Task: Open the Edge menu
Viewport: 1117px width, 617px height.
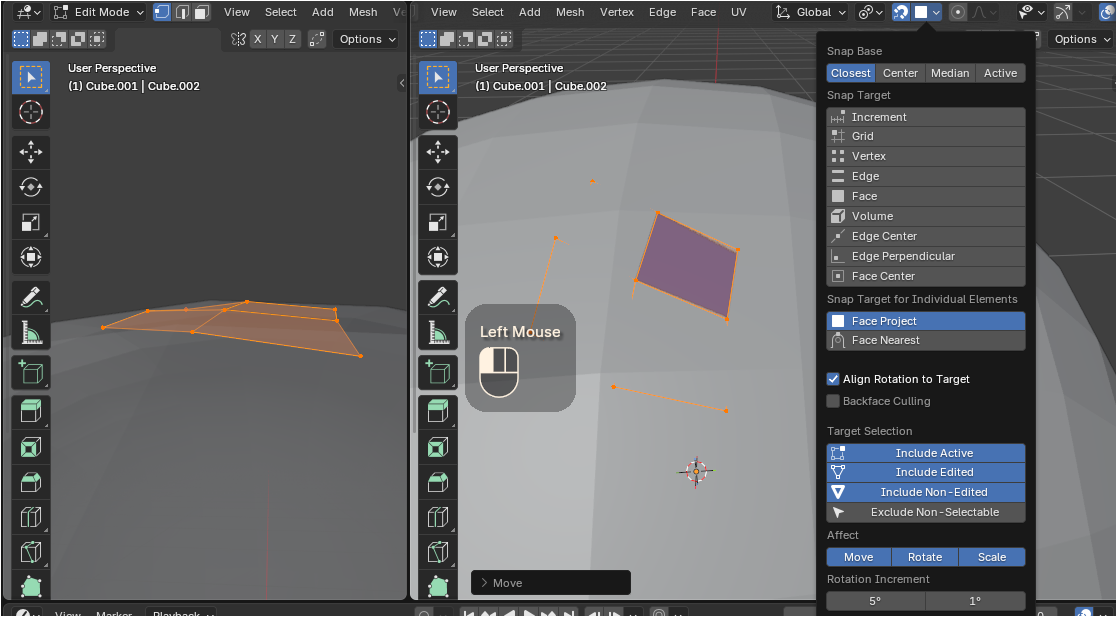Action: [x=663, y=12]
